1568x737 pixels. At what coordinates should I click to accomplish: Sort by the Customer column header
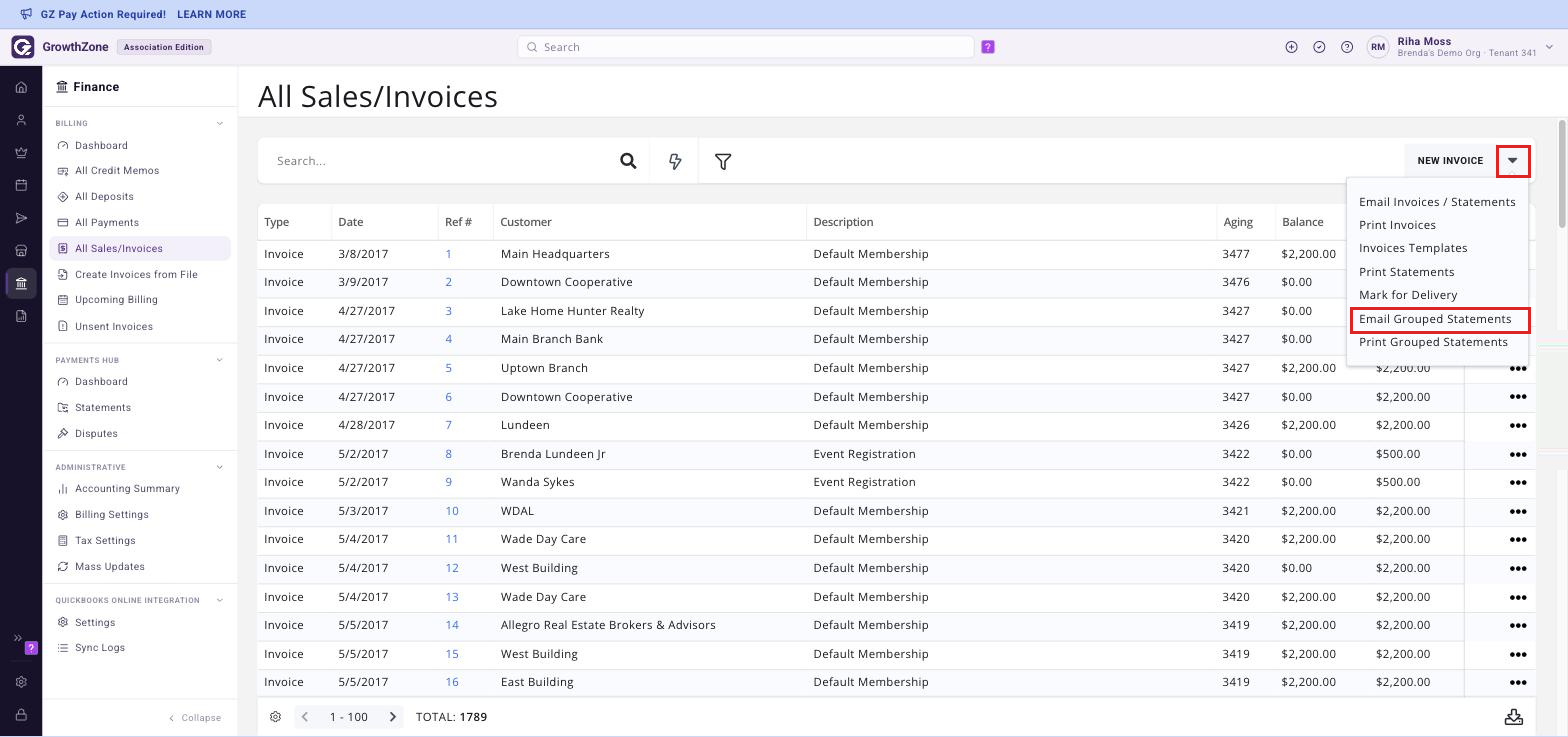pos(526,222)
